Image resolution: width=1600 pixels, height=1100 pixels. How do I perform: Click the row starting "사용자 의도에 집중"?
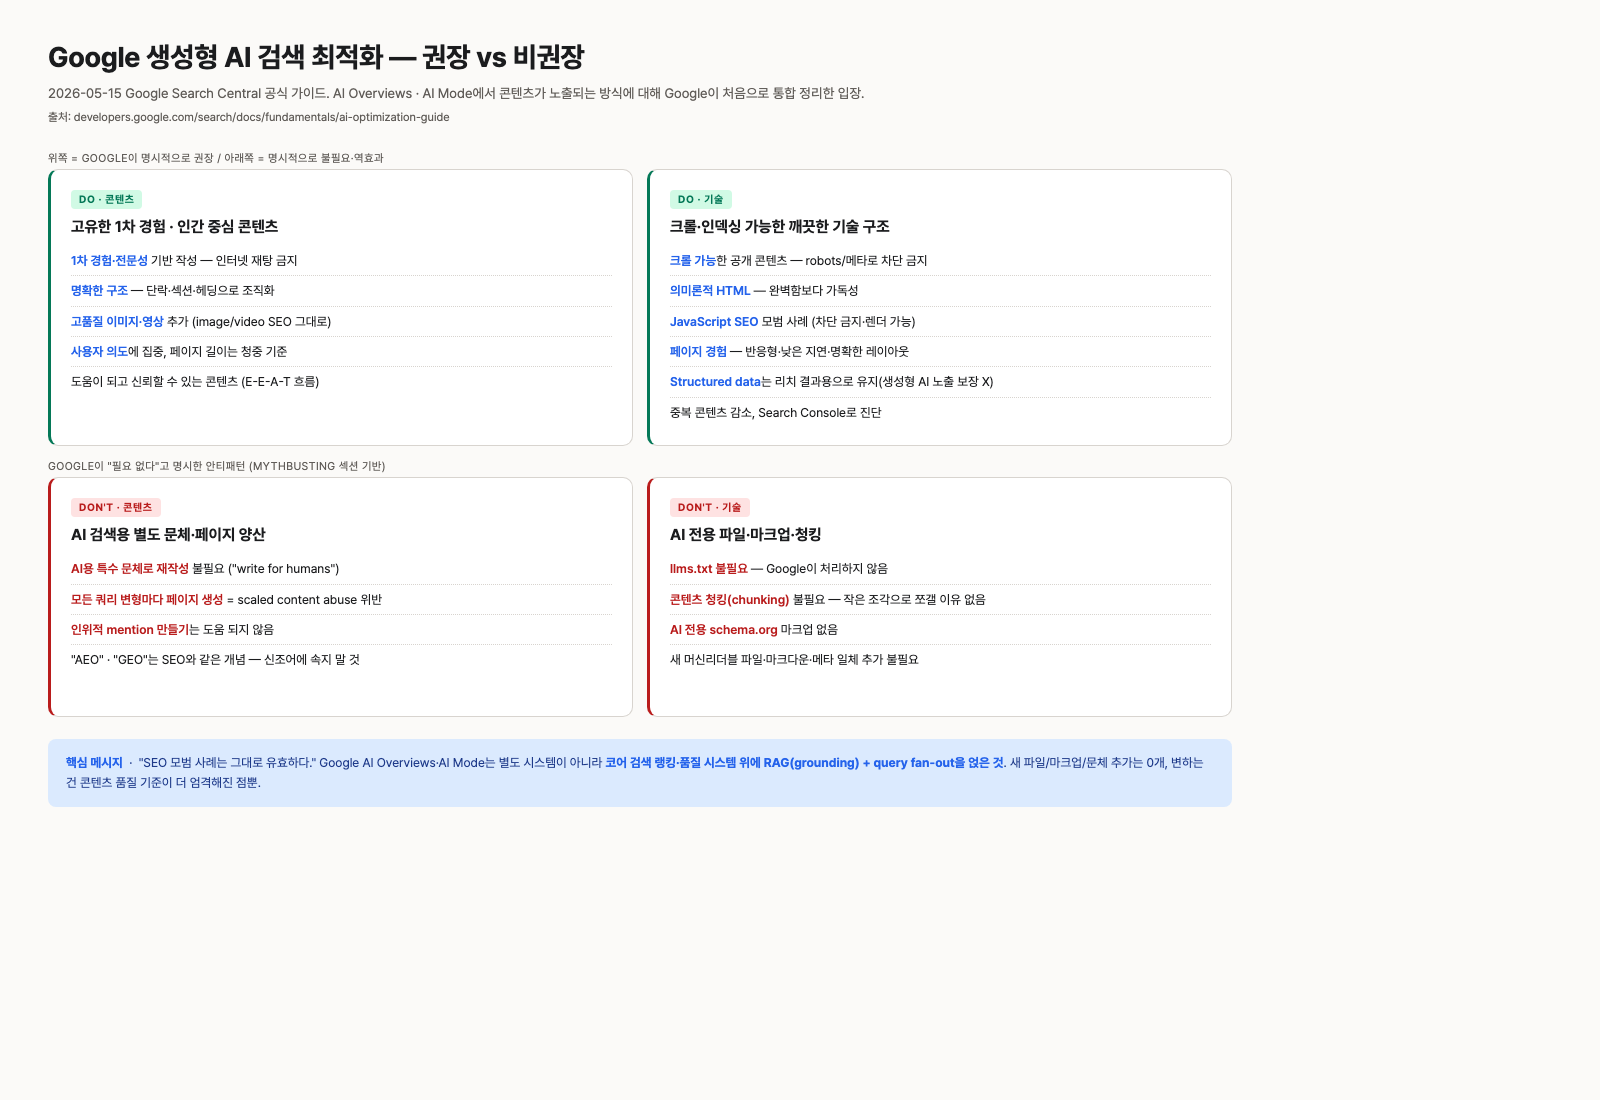pyautogui.click(x=341, y=351)
